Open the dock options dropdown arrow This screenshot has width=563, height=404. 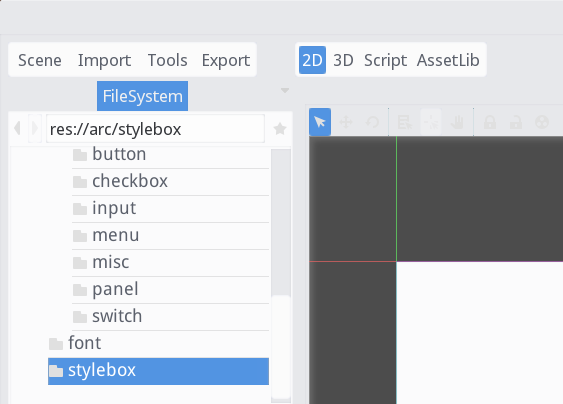click(x=285, y=90)
